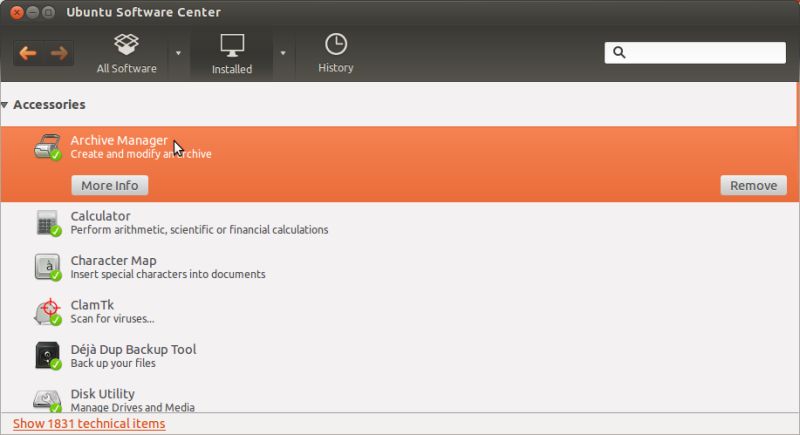The width and height of the screenshot is (800, 435).
Task: Collapse the Accessories category triangle
Action: (x=5, y=105)
